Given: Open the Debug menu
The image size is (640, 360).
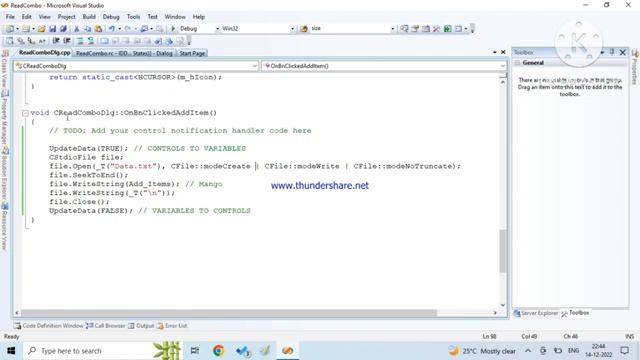Looking at the screenshot, I should point(111,17).
